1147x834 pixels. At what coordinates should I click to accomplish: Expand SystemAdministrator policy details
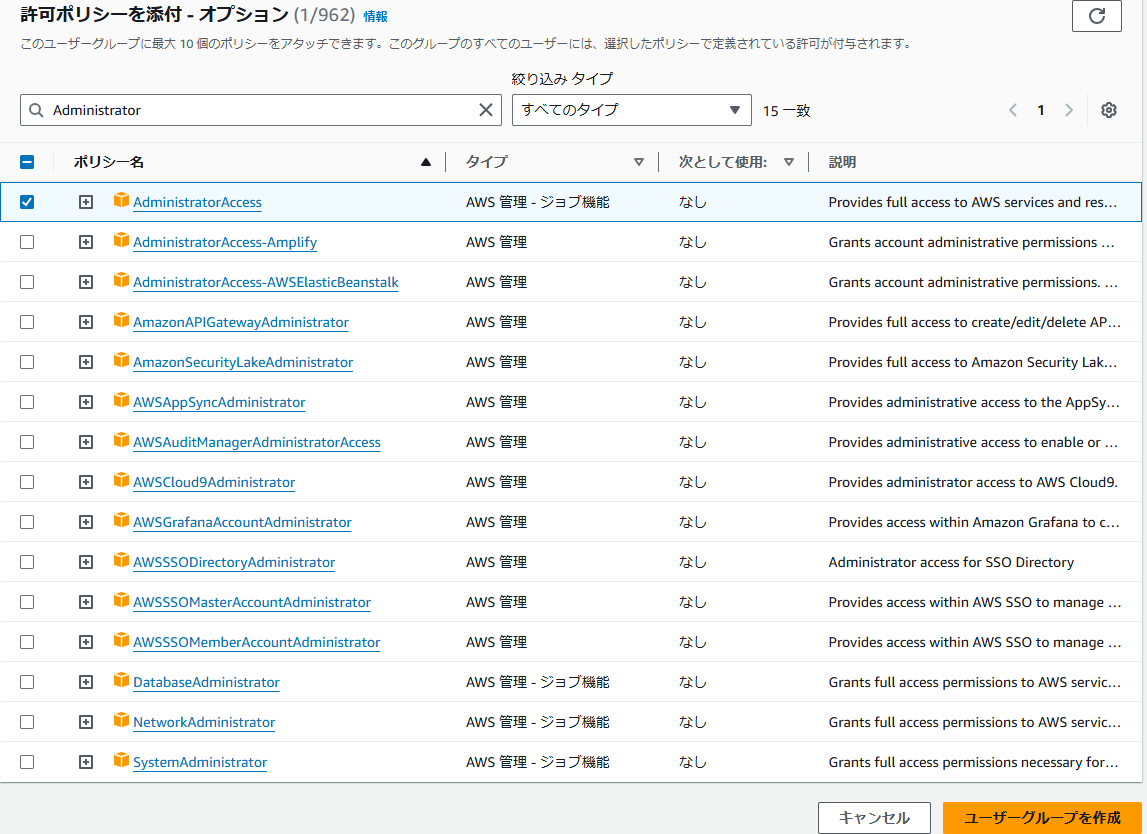pos(86,762)
